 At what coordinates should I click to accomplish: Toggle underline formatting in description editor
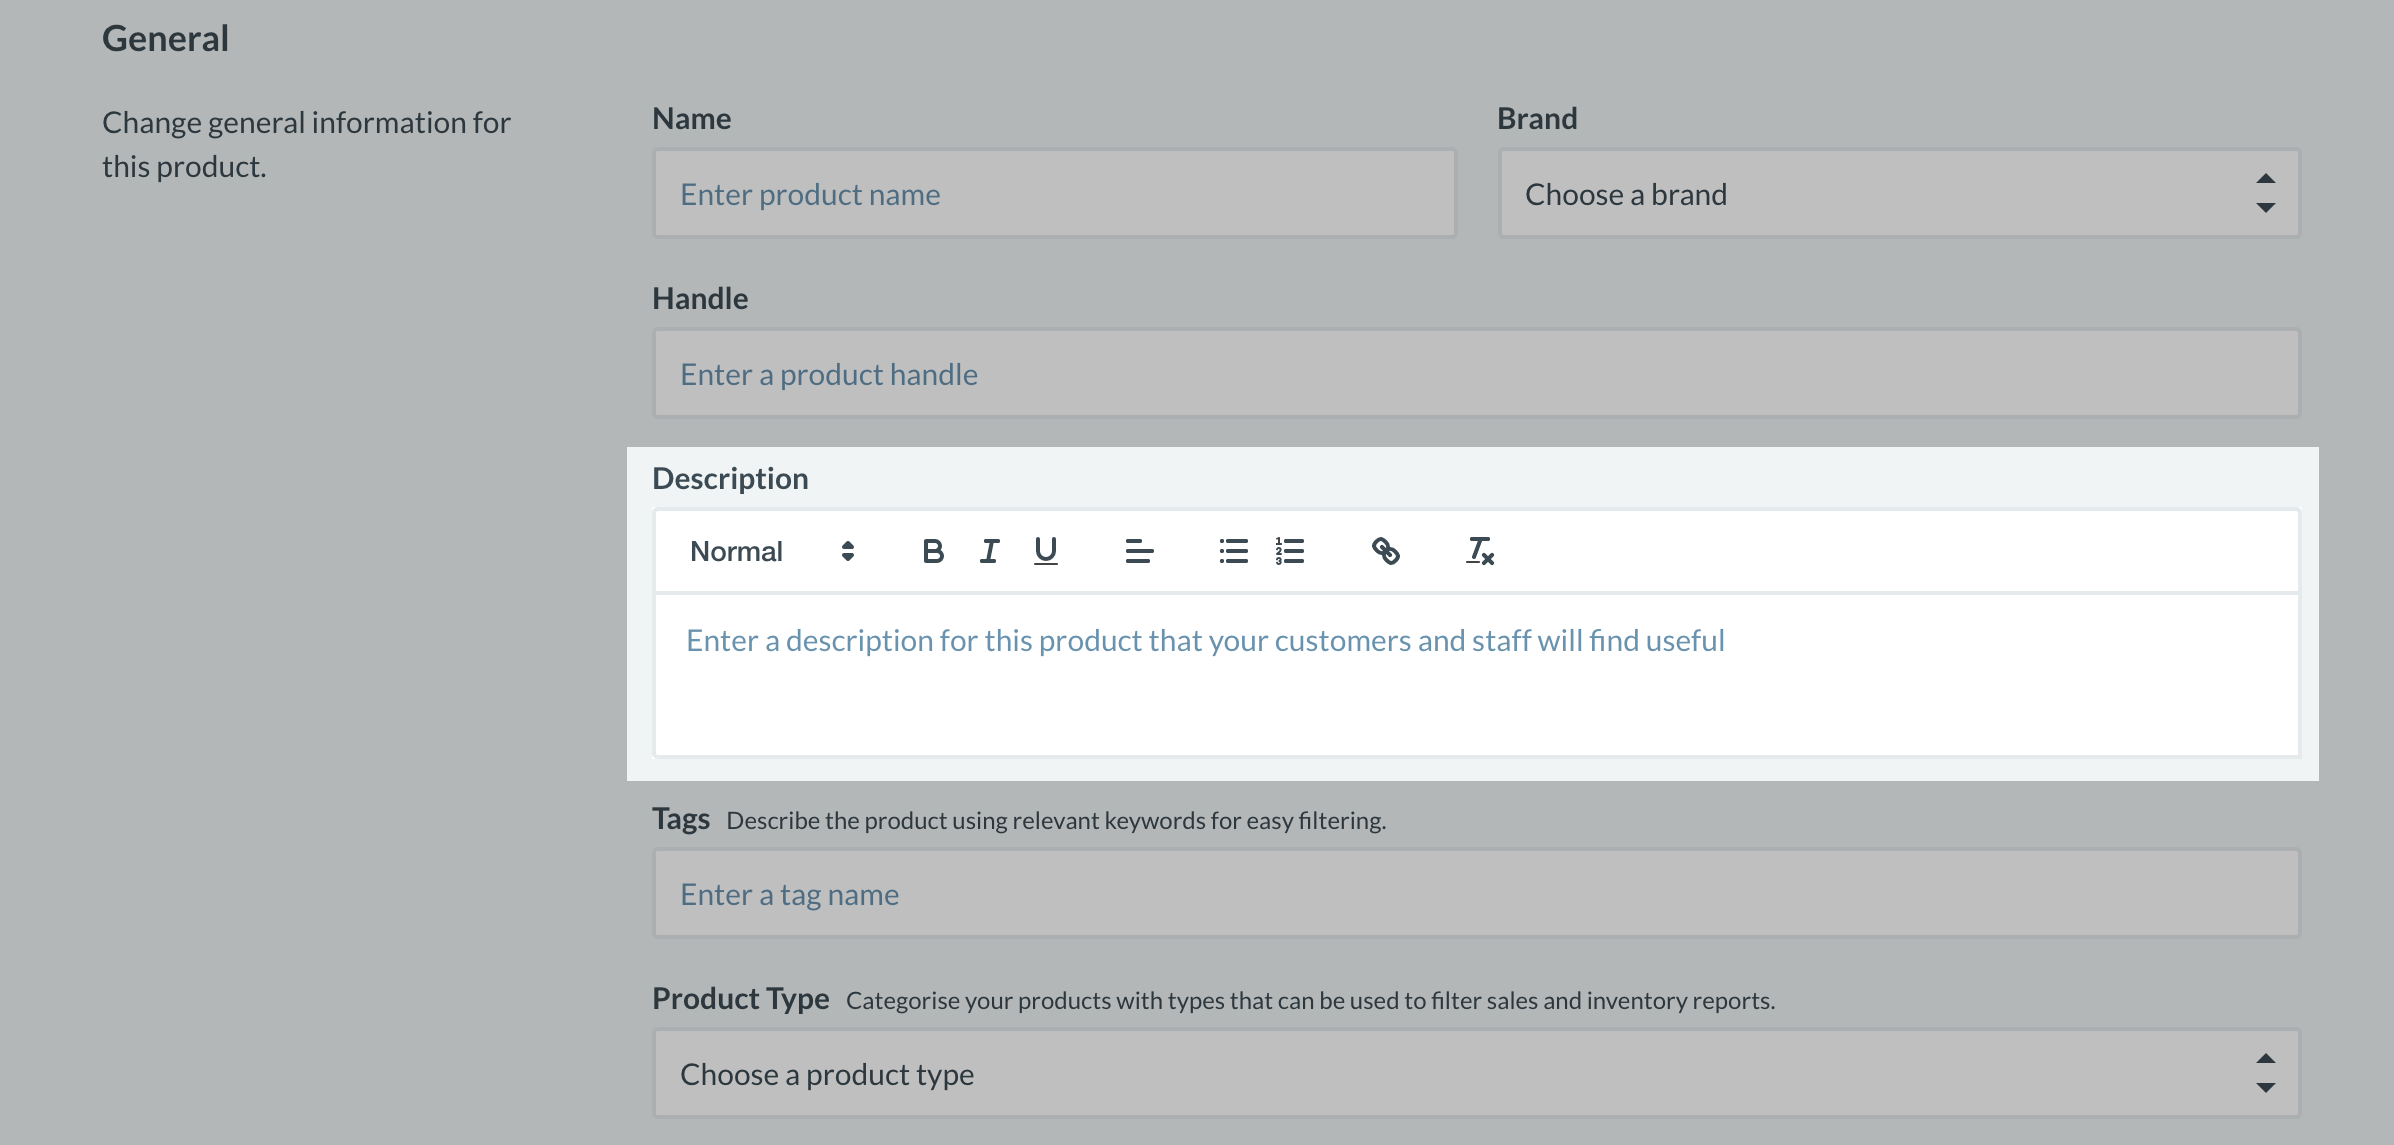point(1045,551)
